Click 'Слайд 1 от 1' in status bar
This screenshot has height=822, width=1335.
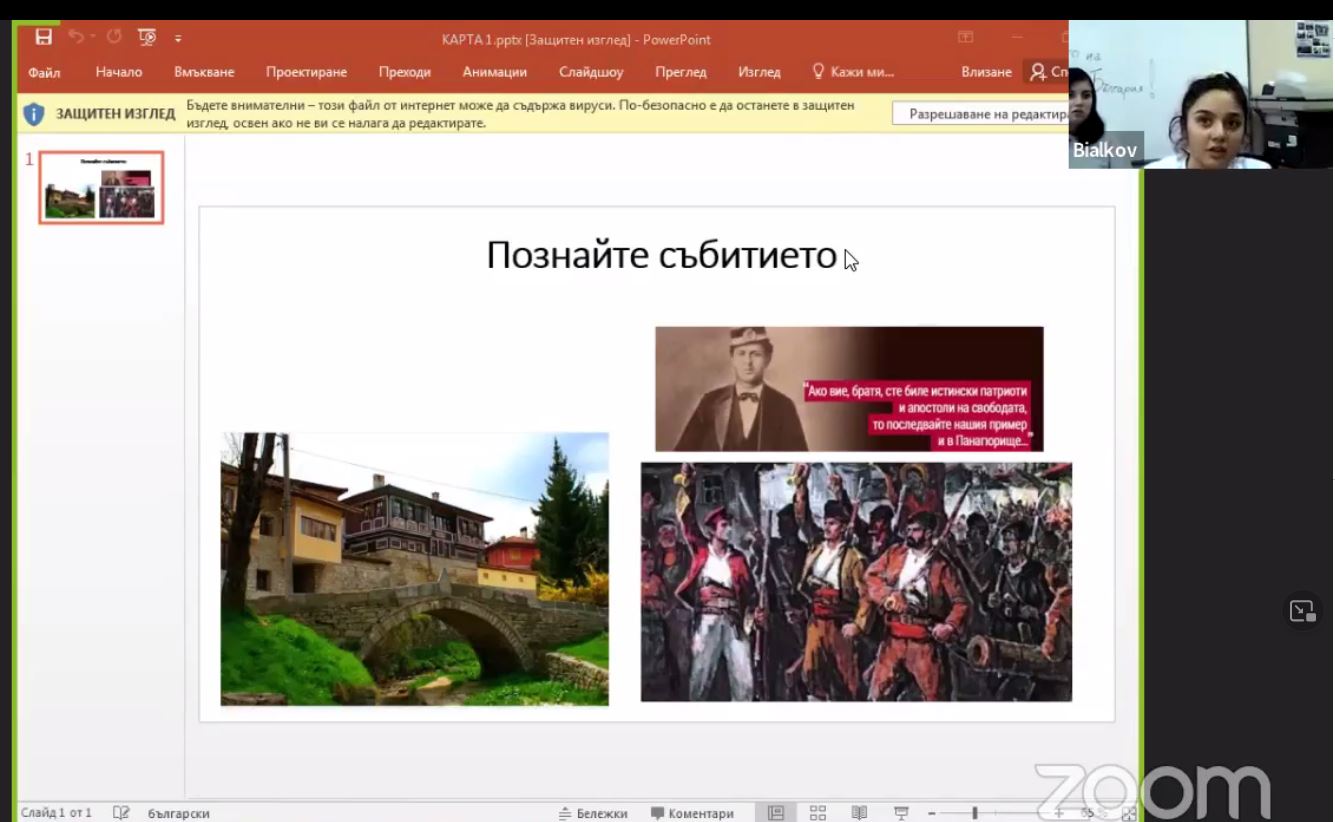[57, 813]
